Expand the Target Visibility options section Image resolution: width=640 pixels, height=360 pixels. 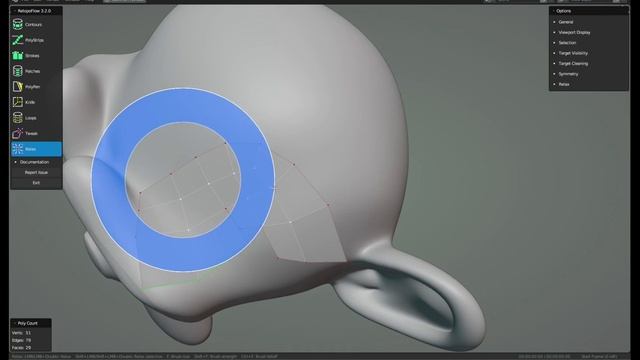click(573, 53)
